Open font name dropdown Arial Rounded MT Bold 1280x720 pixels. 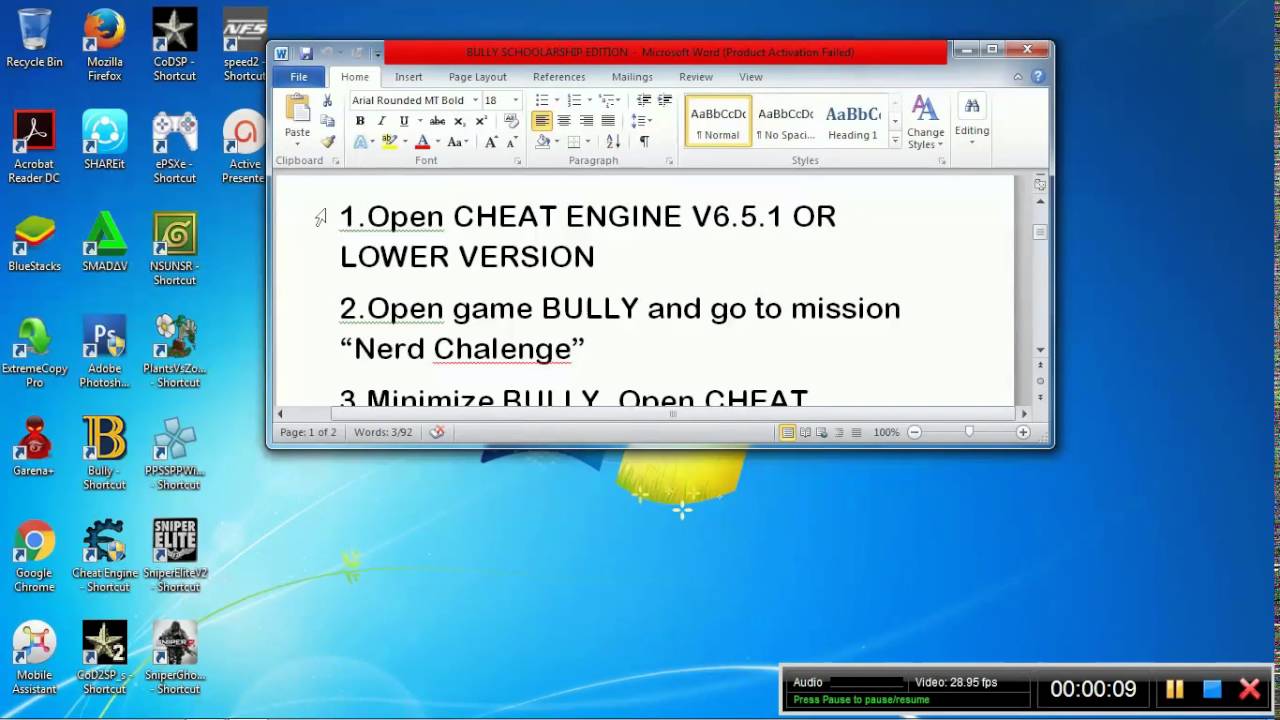point(475,100)
